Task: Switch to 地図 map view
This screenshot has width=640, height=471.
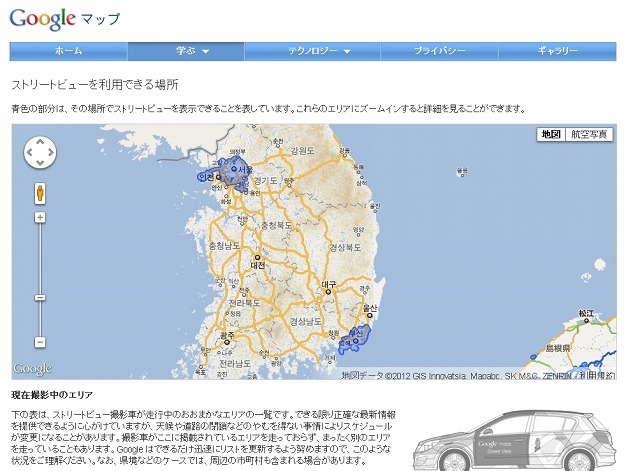Action: (x=551, y=134)
